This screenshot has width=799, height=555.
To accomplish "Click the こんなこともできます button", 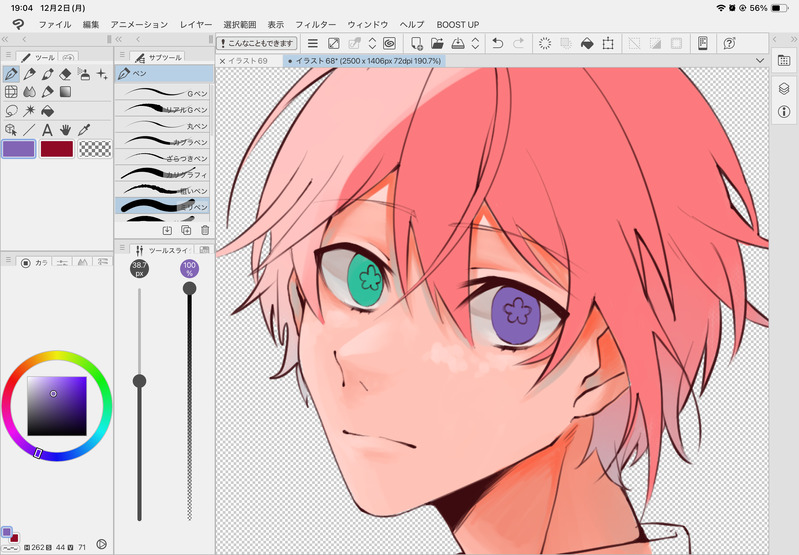I will [x=257, y=43].
